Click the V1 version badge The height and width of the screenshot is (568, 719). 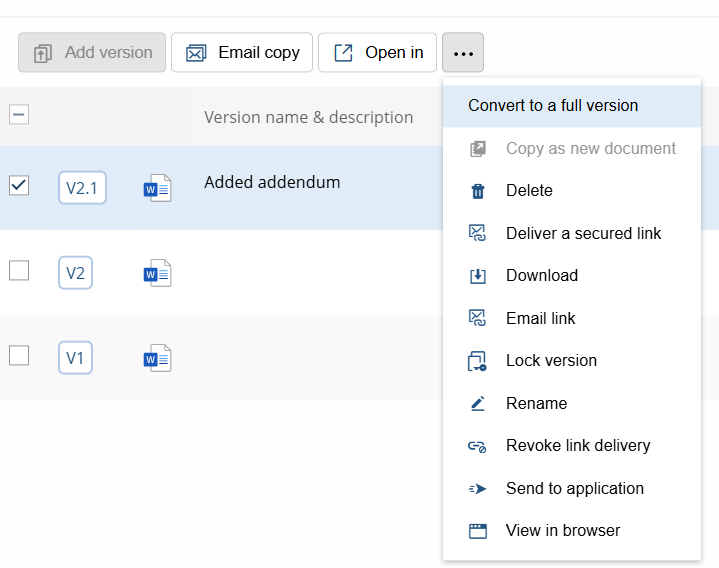point(75,358)
